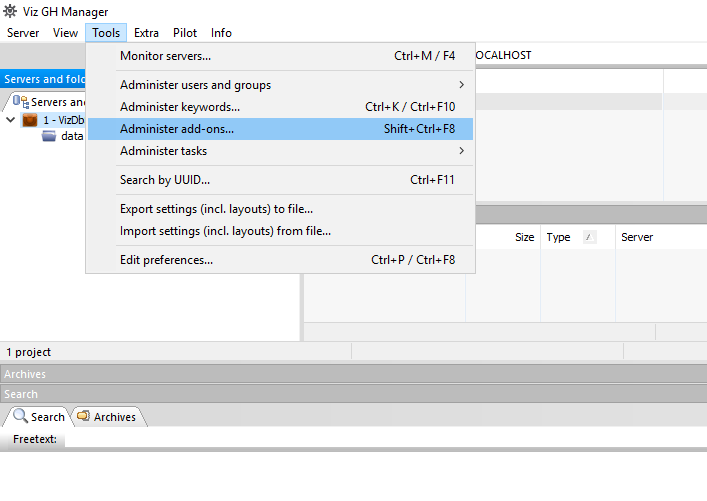The height and width of the screenshot is (501, 707).
Task: Select the VizDb server icon in the tree
Action: coord(30,120)
